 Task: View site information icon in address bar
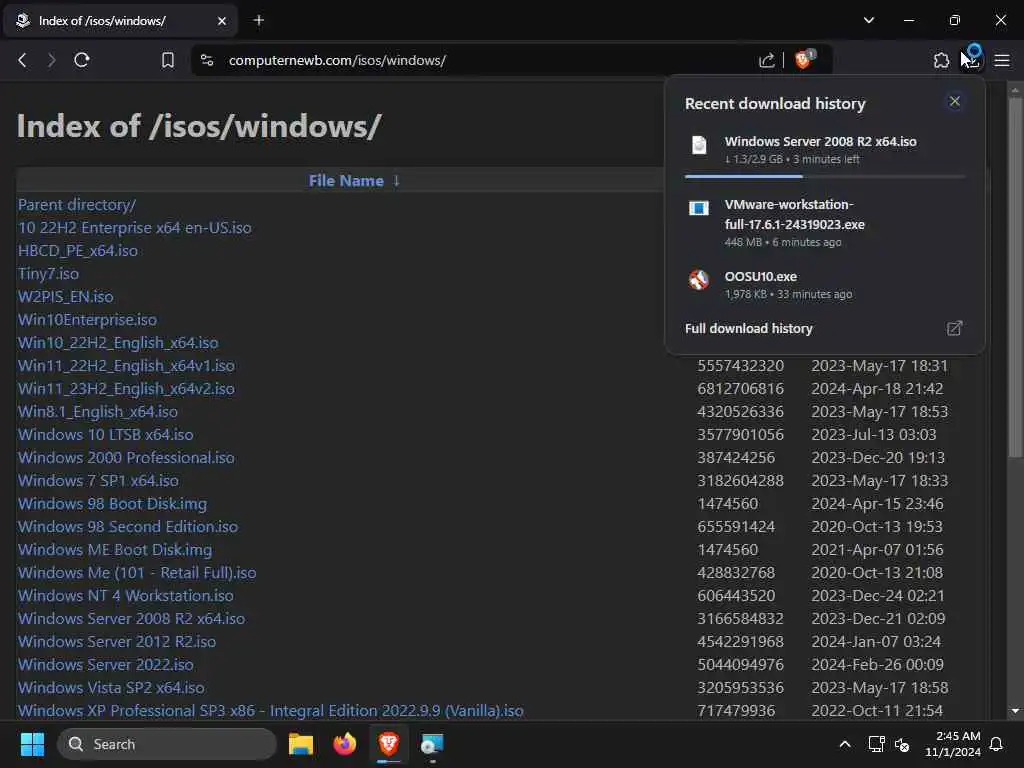[207, 60]
